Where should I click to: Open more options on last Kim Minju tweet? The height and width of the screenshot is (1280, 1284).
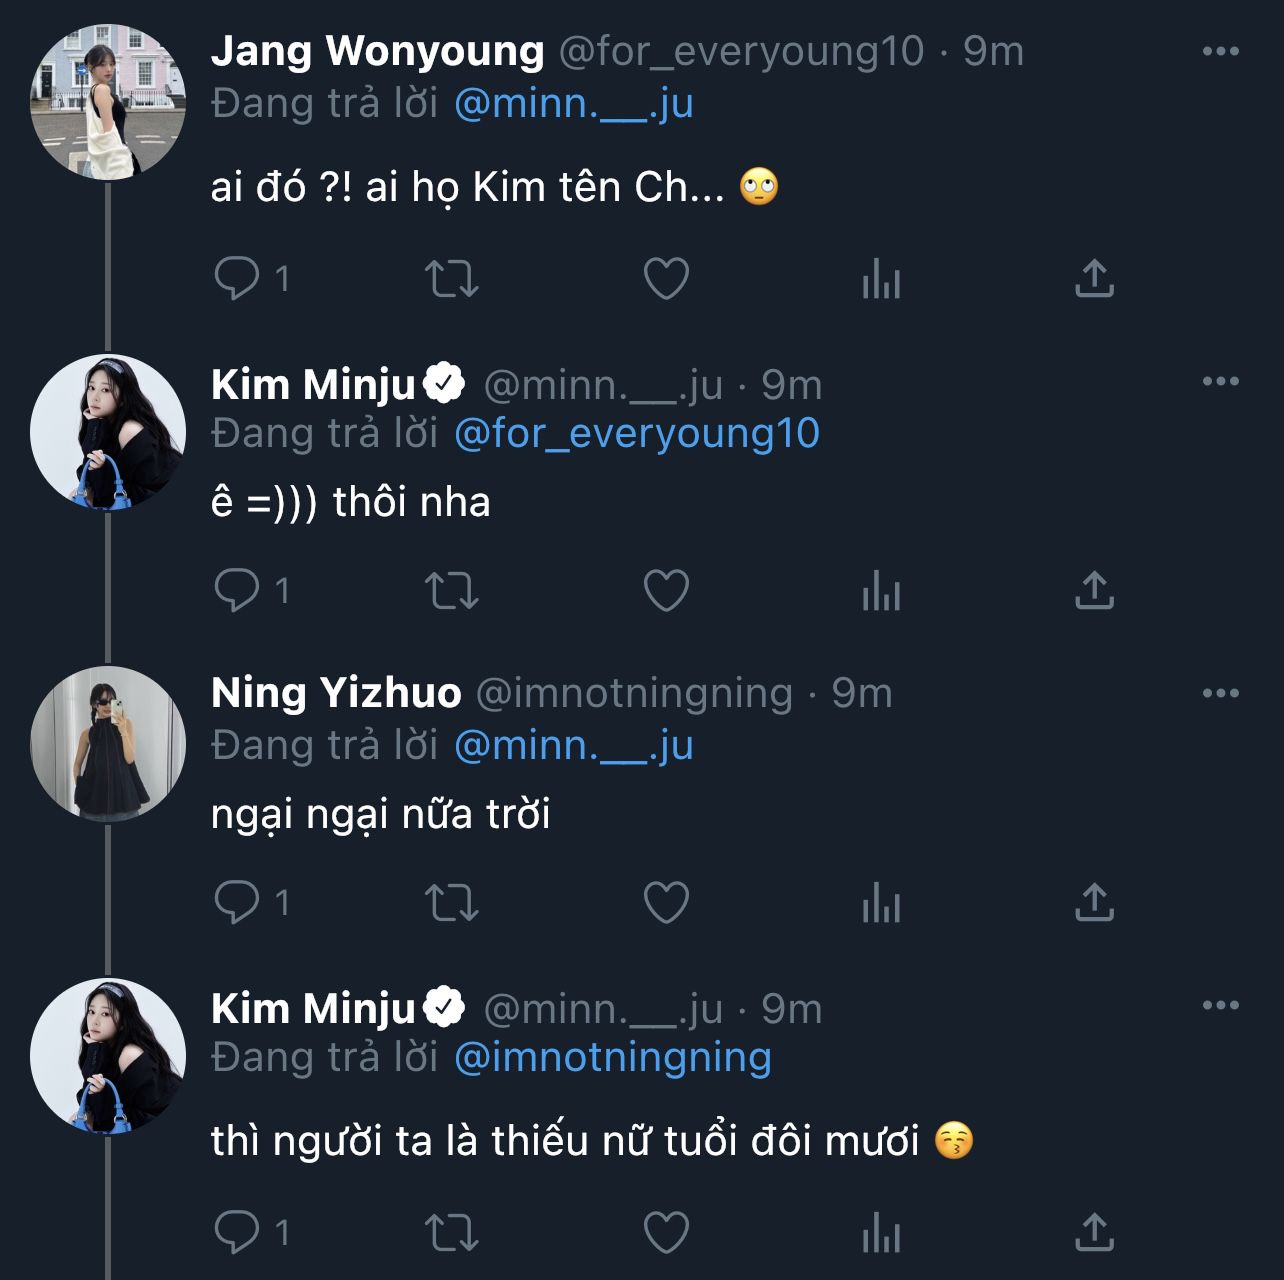[x=1220, y=1005]
